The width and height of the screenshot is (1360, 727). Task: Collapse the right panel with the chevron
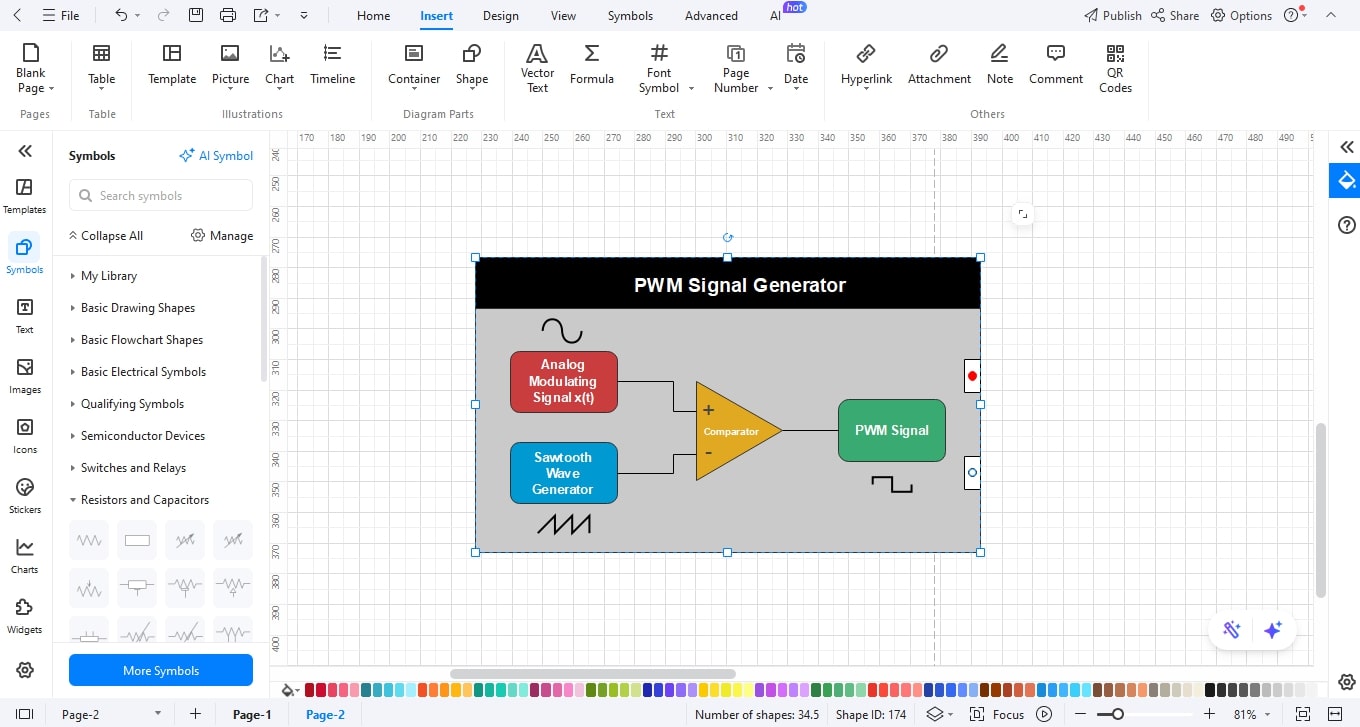click(1345, 147)
